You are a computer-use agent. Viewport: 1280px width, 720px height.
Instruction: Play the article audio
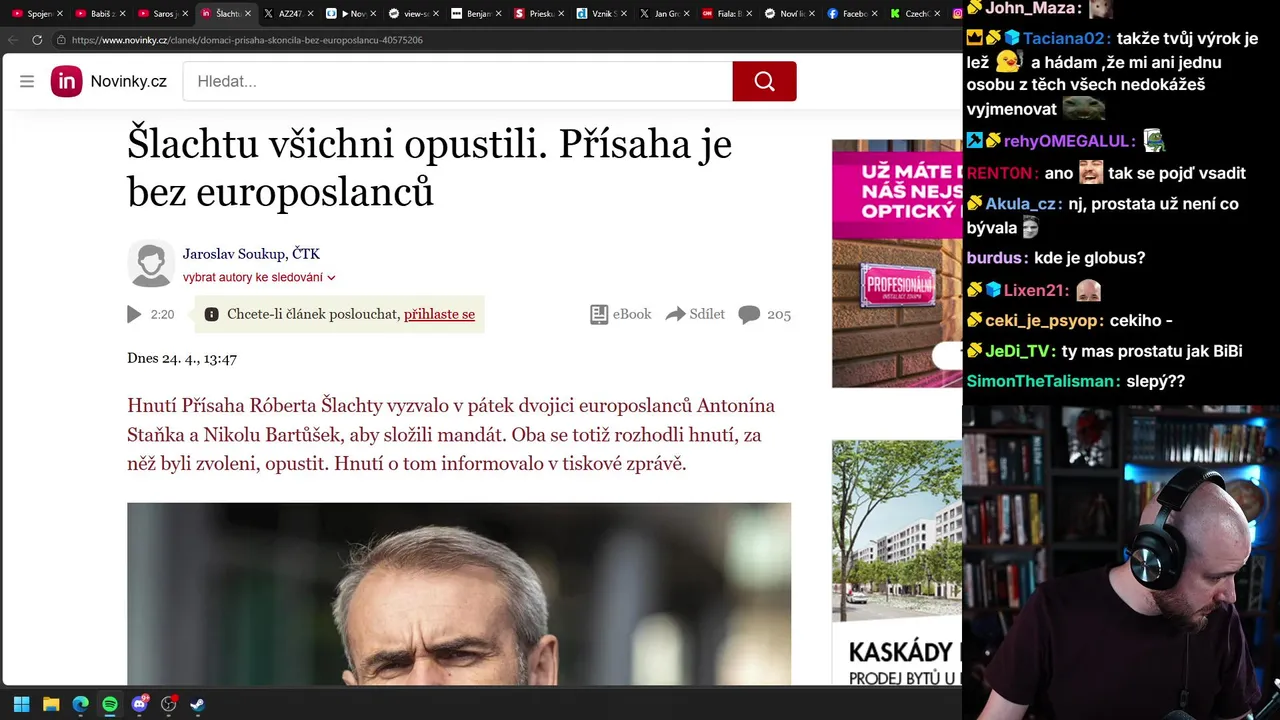point(134,314)
